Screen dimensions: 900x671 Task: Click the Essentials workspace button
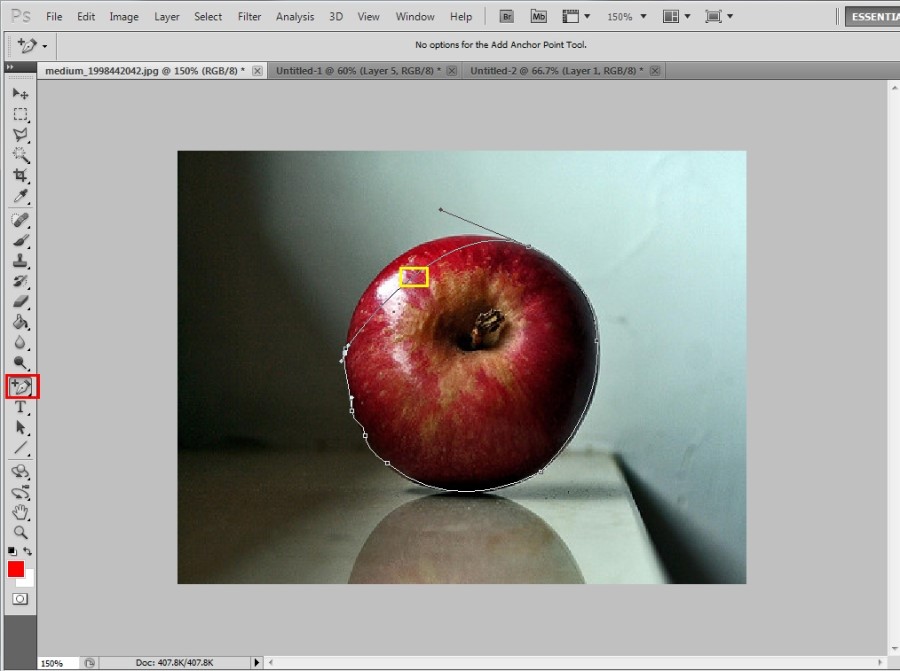coord(872,17)
